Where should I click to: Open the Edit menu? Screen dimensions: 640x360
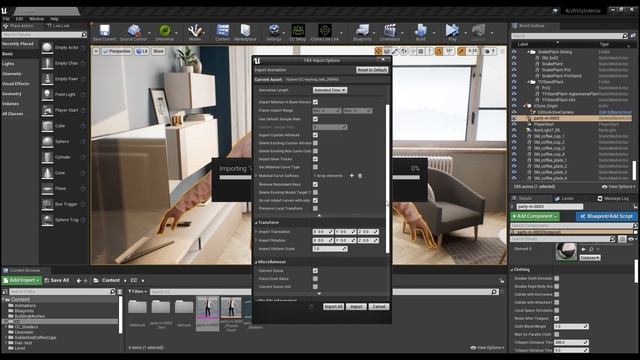[x=19, y=19]
